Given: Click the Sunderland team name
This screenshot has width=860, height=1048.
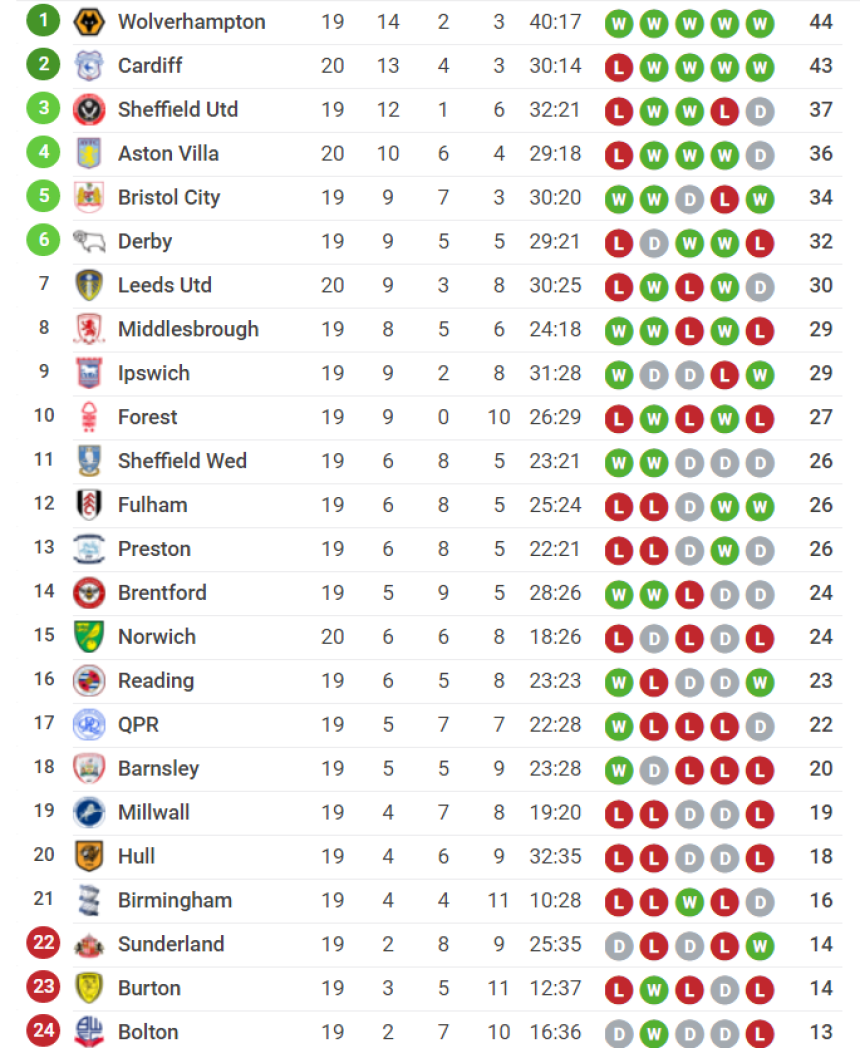Looking at the screenshot, I should (171, 944).
